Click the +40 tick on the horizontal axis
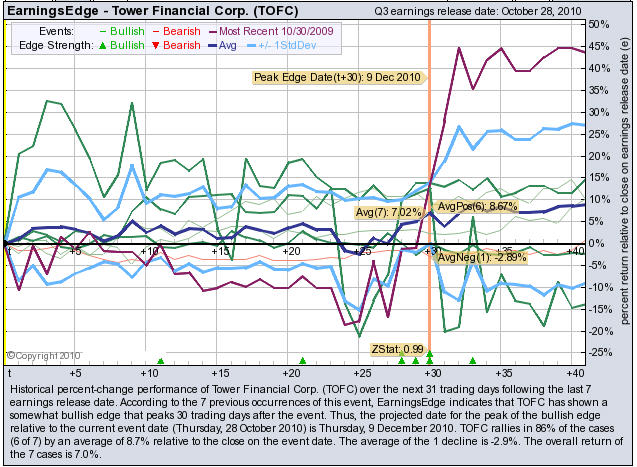The image size is (637, 467). (x=574, y=250)
